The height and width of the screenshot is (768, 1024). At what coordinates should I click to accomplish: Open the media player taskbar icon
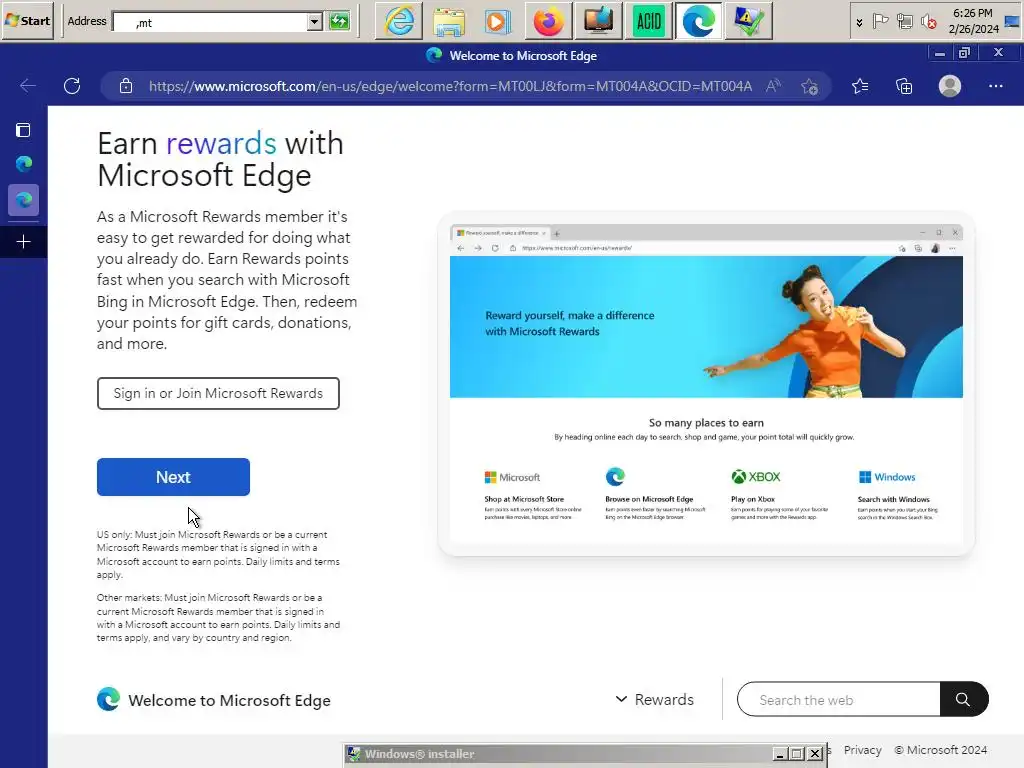coord(498,22)
